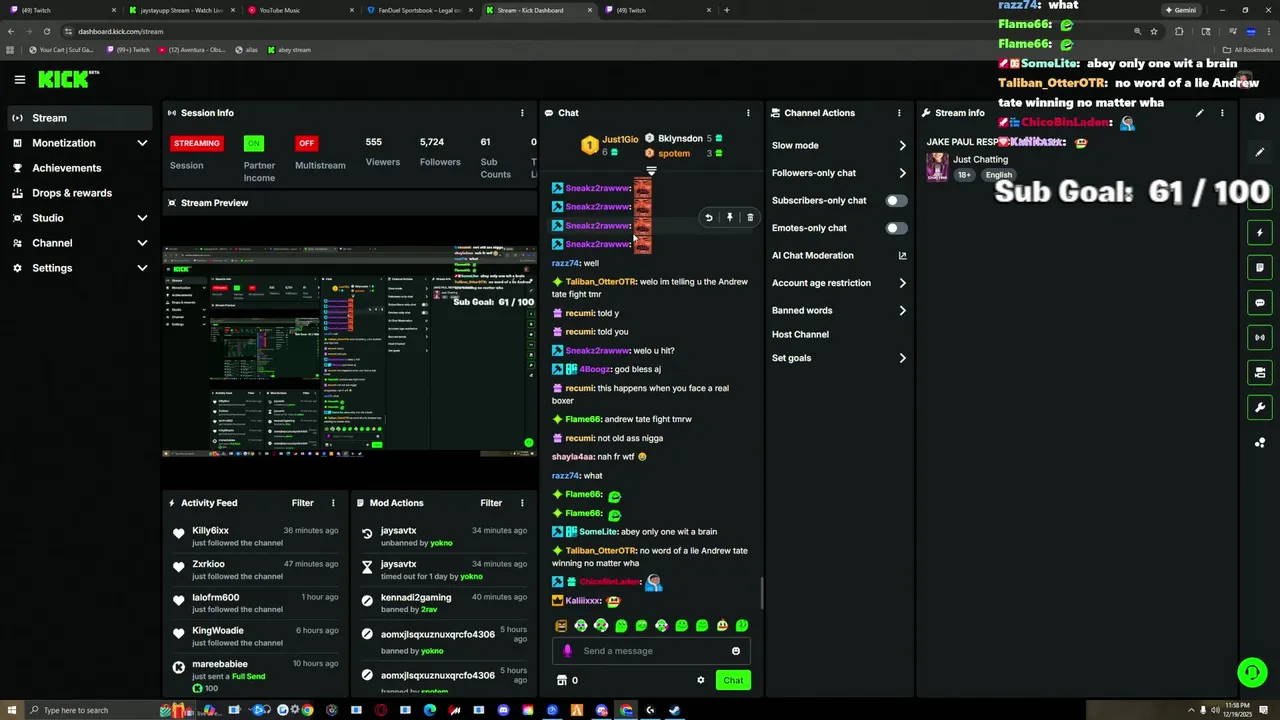
Task: Open the AI Chat Moderation external link
Action: tap(902, 255)
